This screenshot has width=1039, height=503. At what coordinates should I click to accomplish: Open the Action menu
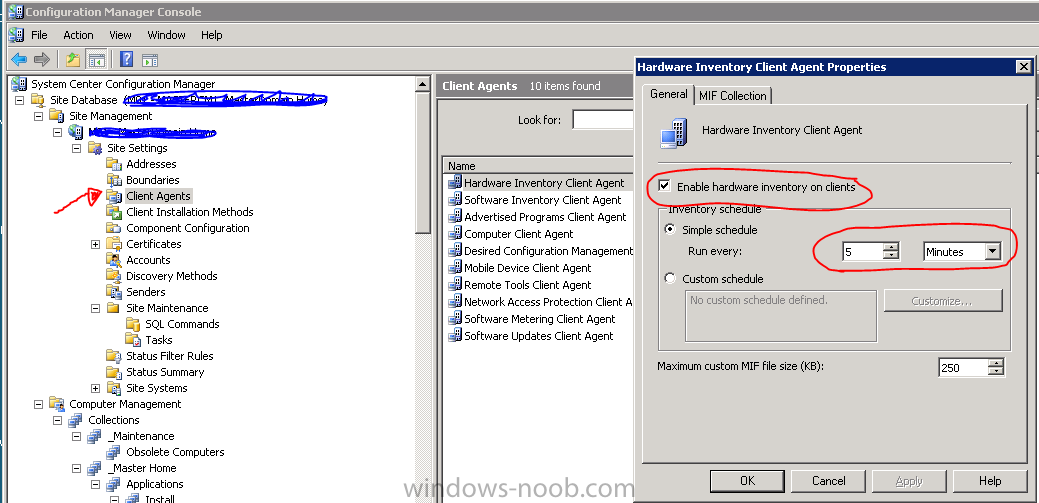78,35
